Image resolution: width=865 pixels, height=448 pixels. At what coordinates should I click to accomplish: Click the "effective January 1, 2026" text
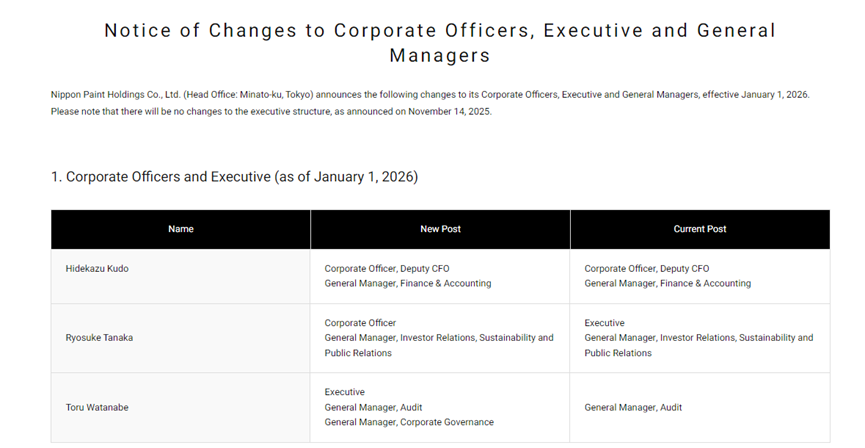pyautogui.click(x=754, y=94)
